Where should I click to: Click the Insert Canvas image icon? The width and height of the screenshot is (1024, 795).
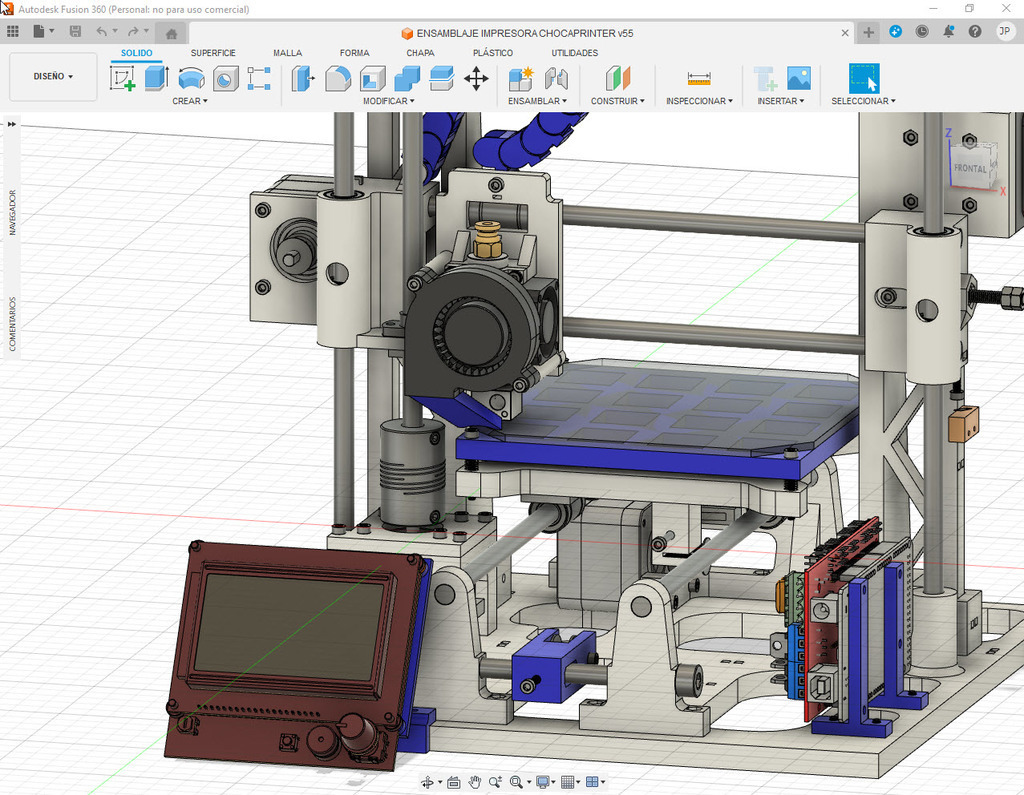798,78
